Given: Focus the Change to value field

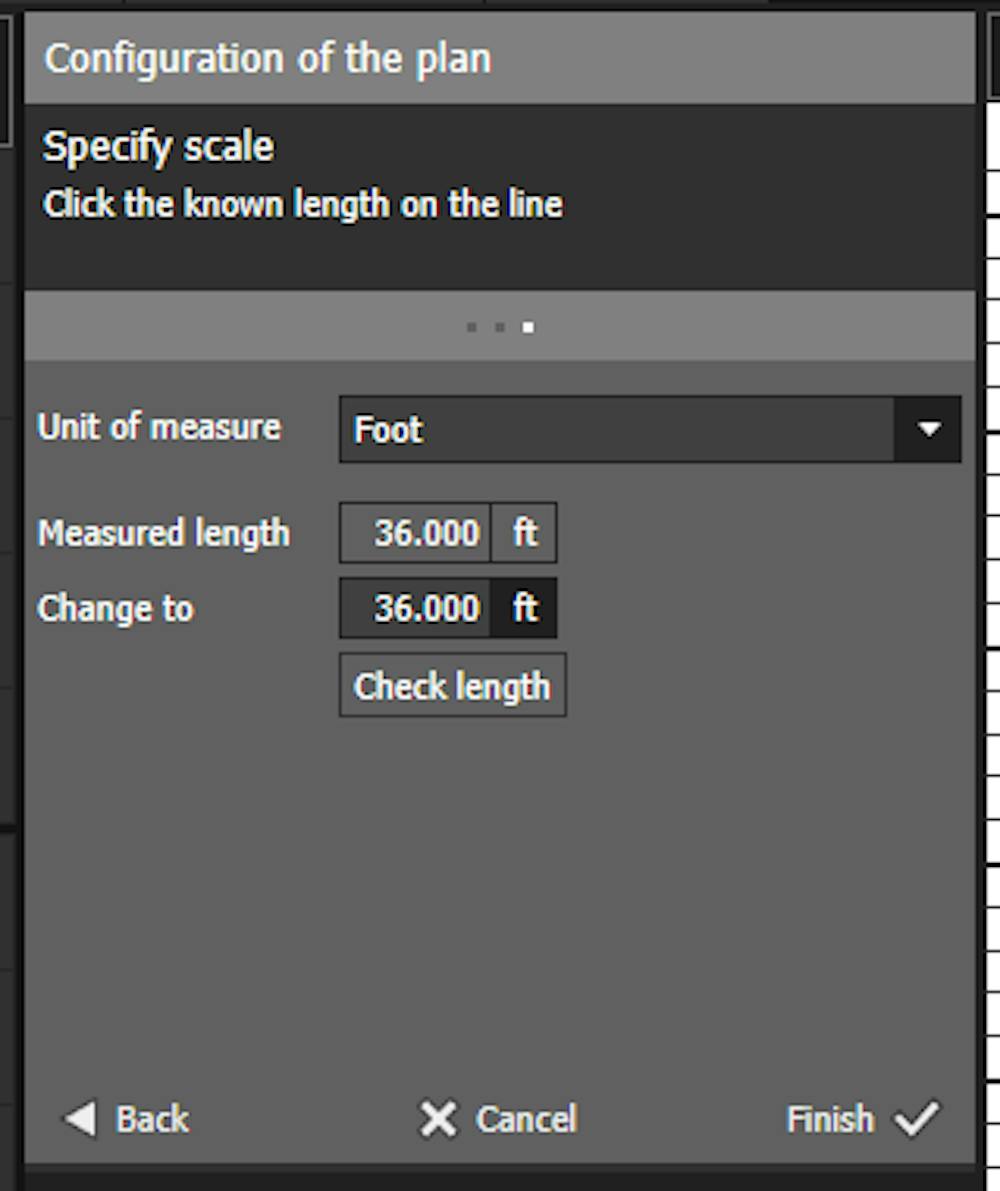Looking at the screenshot, I should click(x=416, y=608).
